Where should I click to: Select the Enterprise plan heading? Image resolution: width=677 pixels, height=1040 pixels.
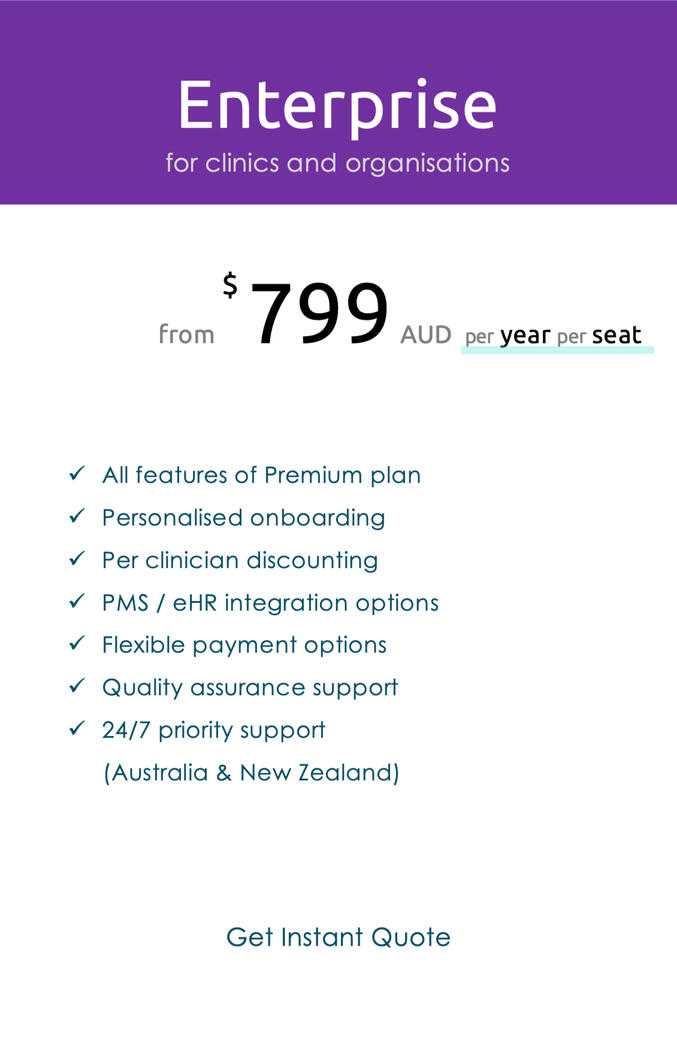[x=338, y=106]
